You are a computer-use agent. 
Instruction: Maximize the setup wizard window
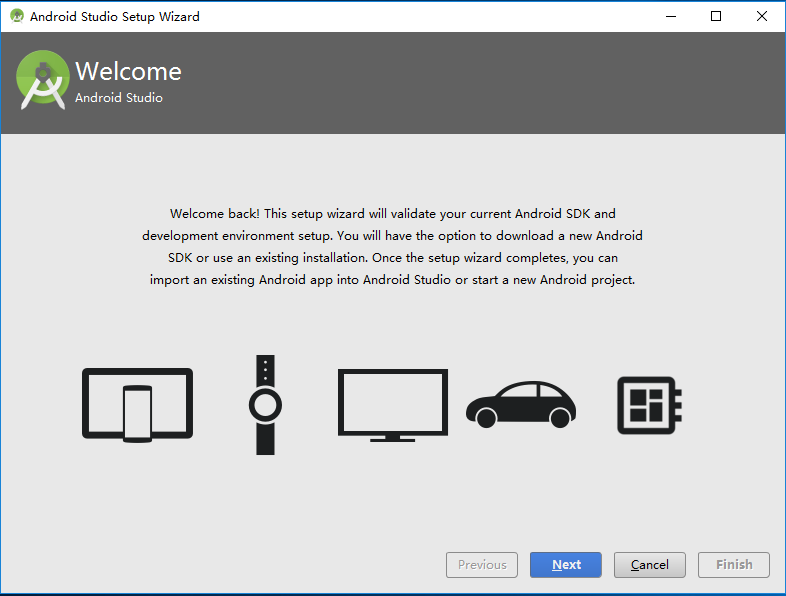(716, 17)
